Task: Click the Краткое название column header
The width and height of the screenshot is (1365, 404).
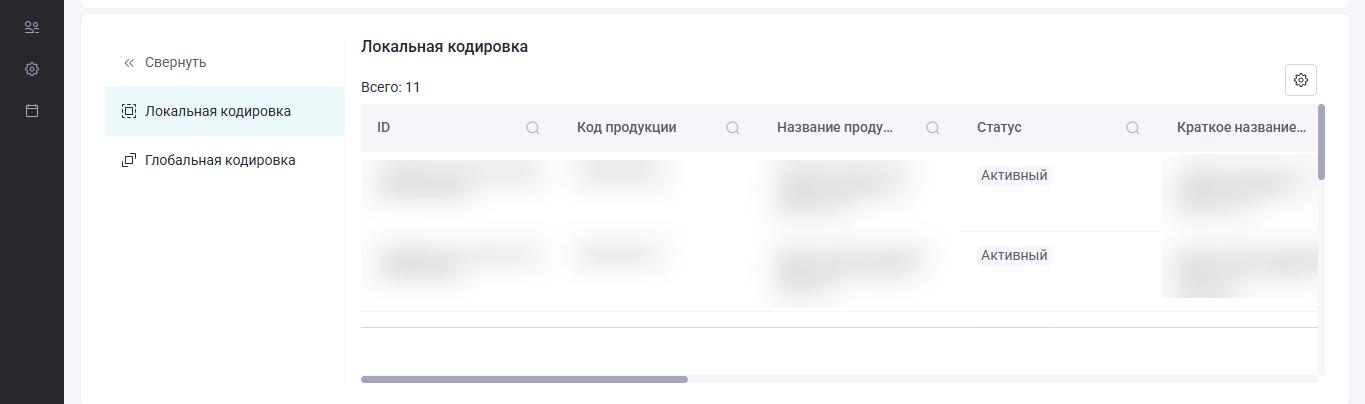Action: pos(1241,128)
